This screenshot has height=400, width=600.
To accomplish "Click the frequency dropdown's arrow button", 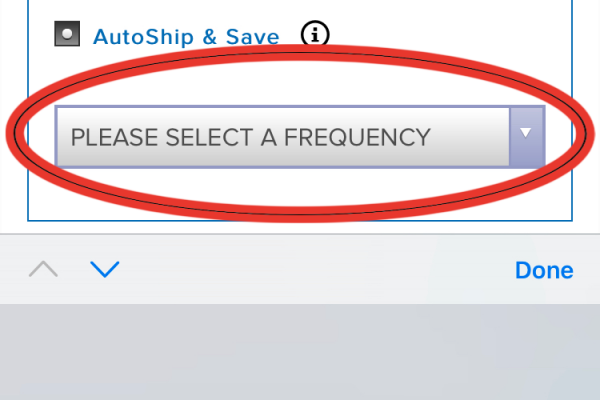I will (x=527, y=135).
